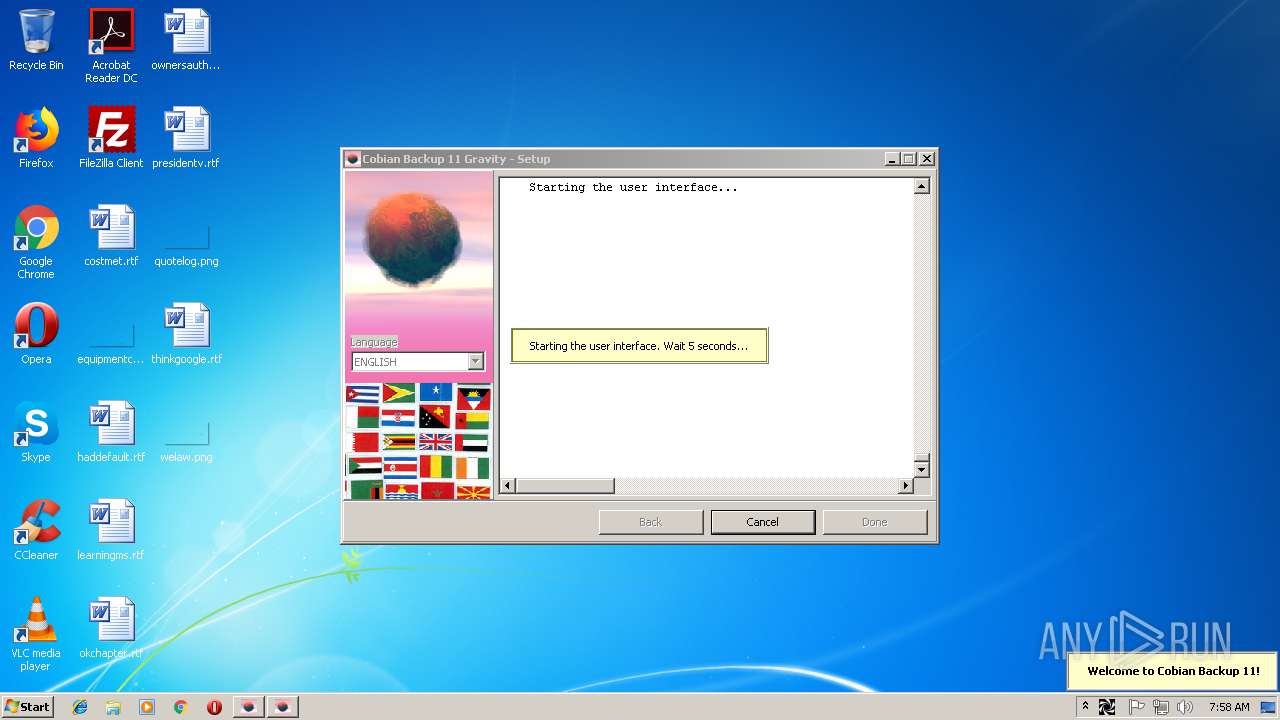
Task: Click the Chrome icon in taskbar
Action: (180, 707)
